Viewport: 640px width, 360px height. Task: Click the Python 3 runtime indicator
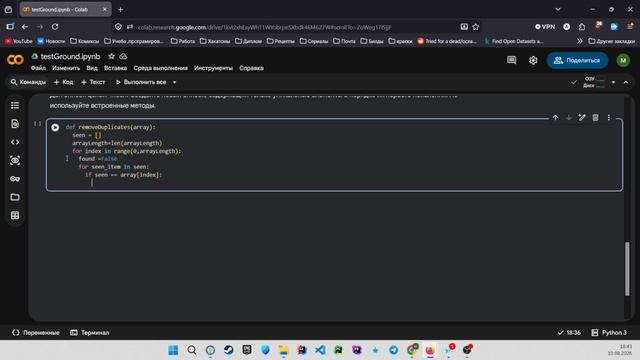pos(609,333)
